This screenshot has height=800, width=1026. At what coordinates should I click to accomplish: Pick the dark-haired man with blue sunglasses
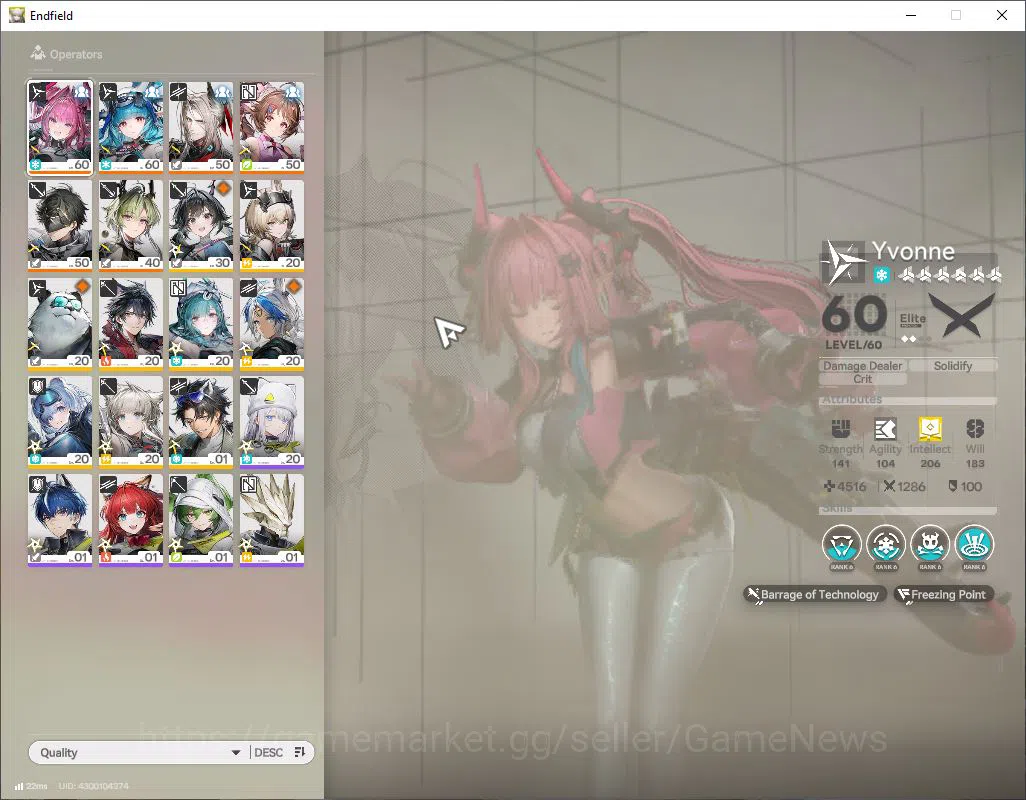pyautogui.click(x=201, y=422)
